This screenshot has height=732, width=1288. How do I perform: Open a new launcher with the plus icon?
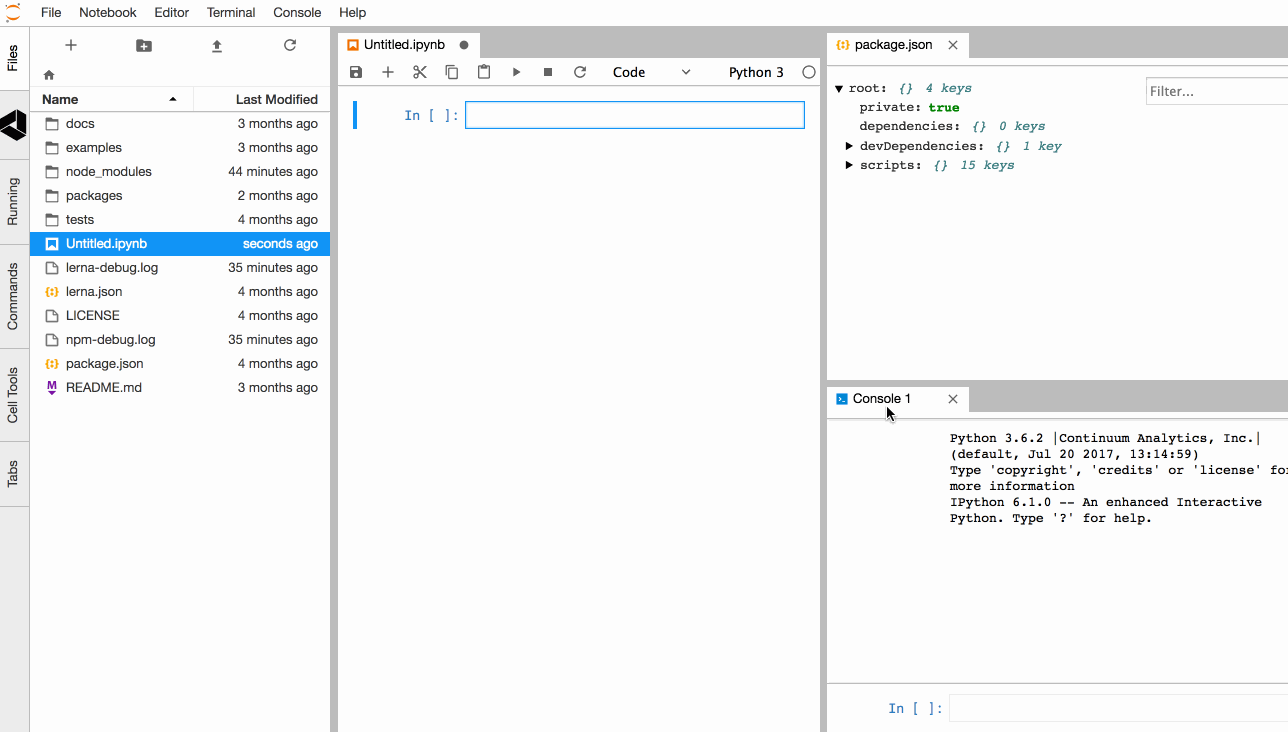[70, 45]
